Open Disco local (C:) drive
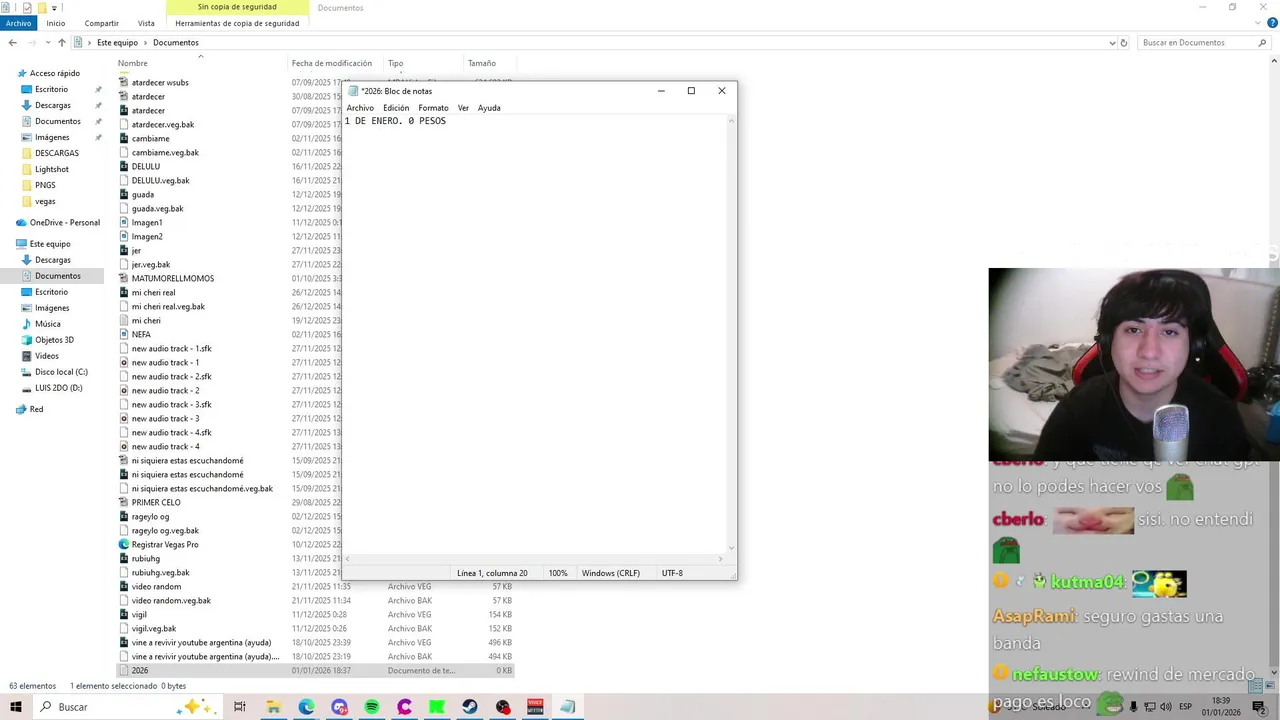Image resolution: width=1280 pixels, height=720 pixels. (61, 372)
